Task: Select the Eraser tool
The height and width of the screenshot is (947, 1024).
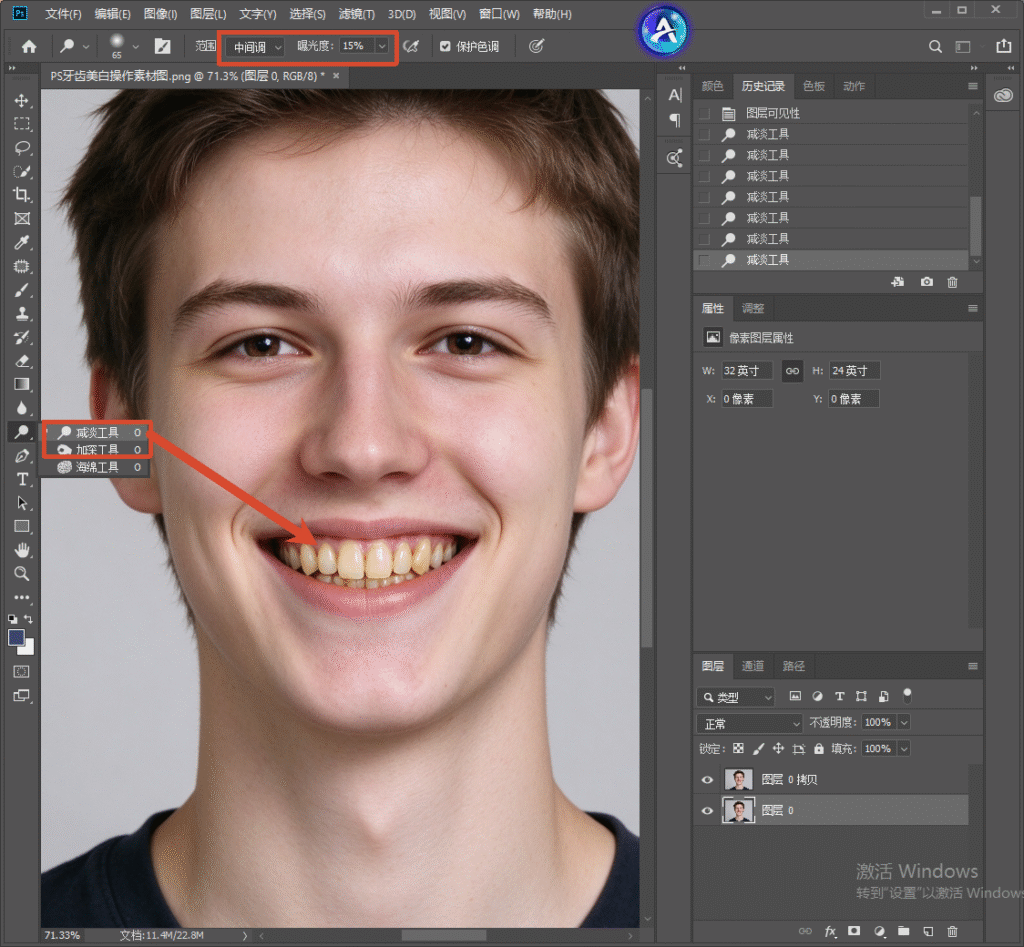Action: coord(22,361)
